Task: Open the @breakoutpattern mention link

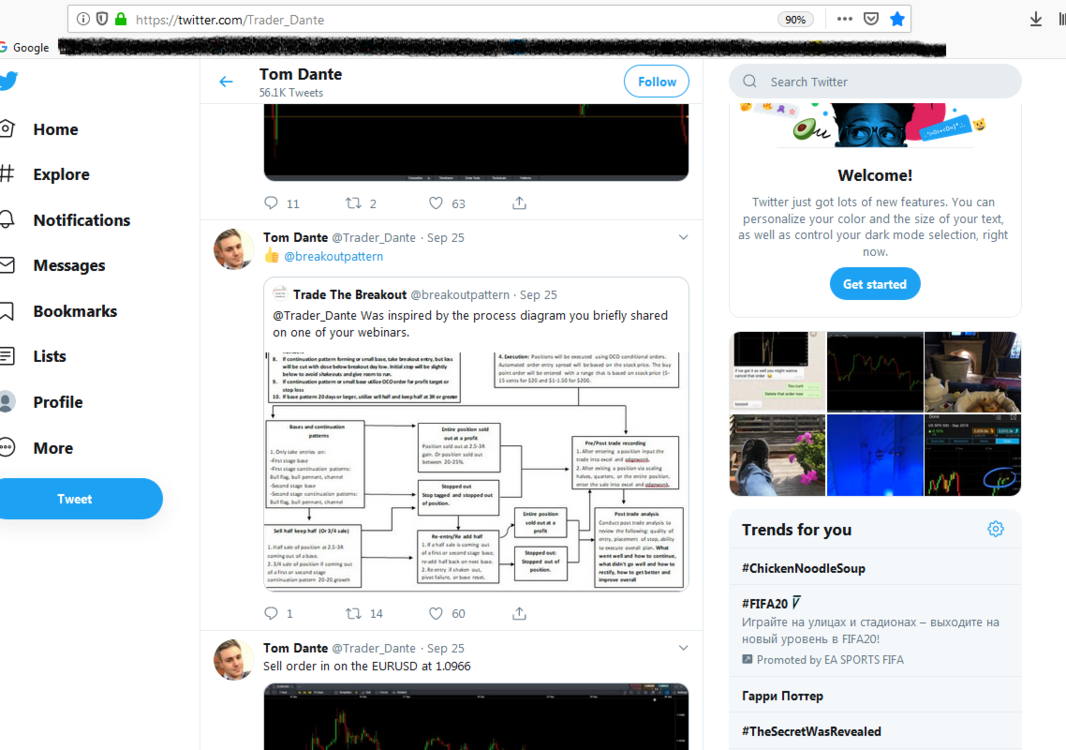Action: pyautogui.click(x=333, y=256)
